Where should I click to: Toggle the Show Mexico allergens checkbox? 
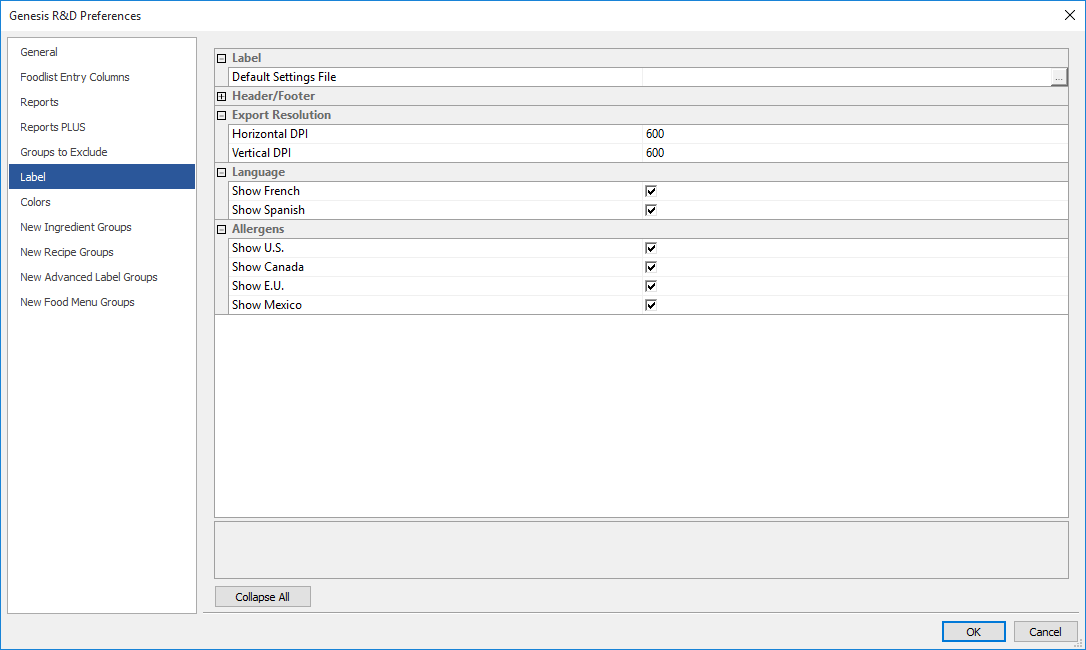click(651, 305)
